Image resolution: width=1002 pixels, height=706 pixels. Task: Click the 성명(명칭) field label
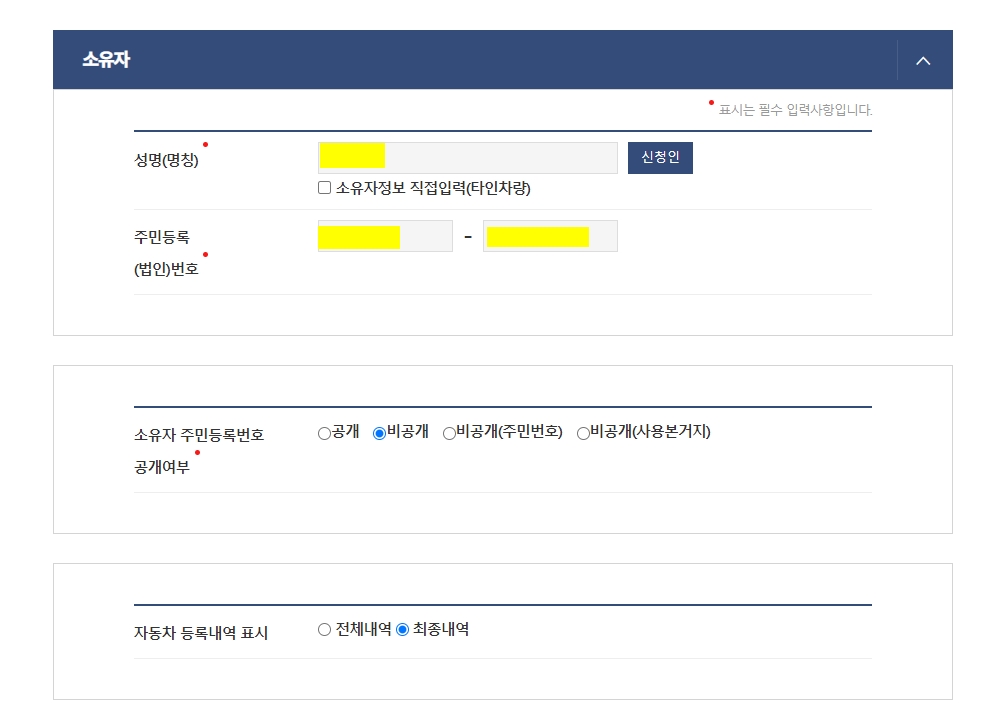coord(166,160)
